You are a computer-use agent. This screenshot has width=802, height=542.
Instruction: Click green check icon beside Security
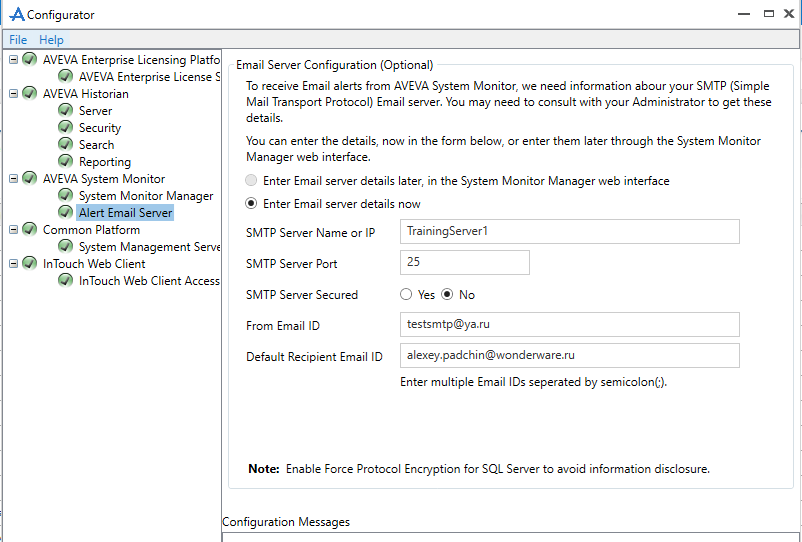pos(65,127)
